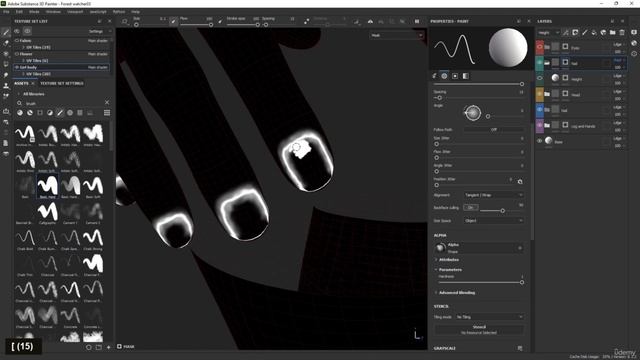Toggle Backface culling On button

[471, 208]
